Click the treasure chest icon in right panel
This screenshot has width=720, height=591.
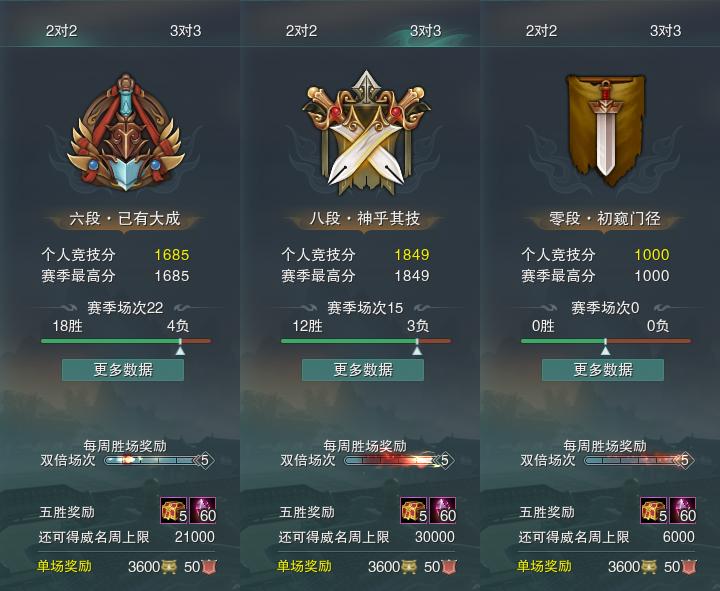[654, 510]
